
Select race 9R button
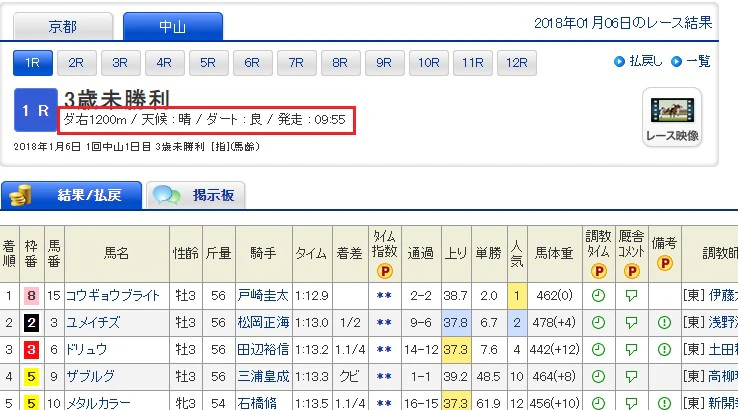(x=385, y=63)
